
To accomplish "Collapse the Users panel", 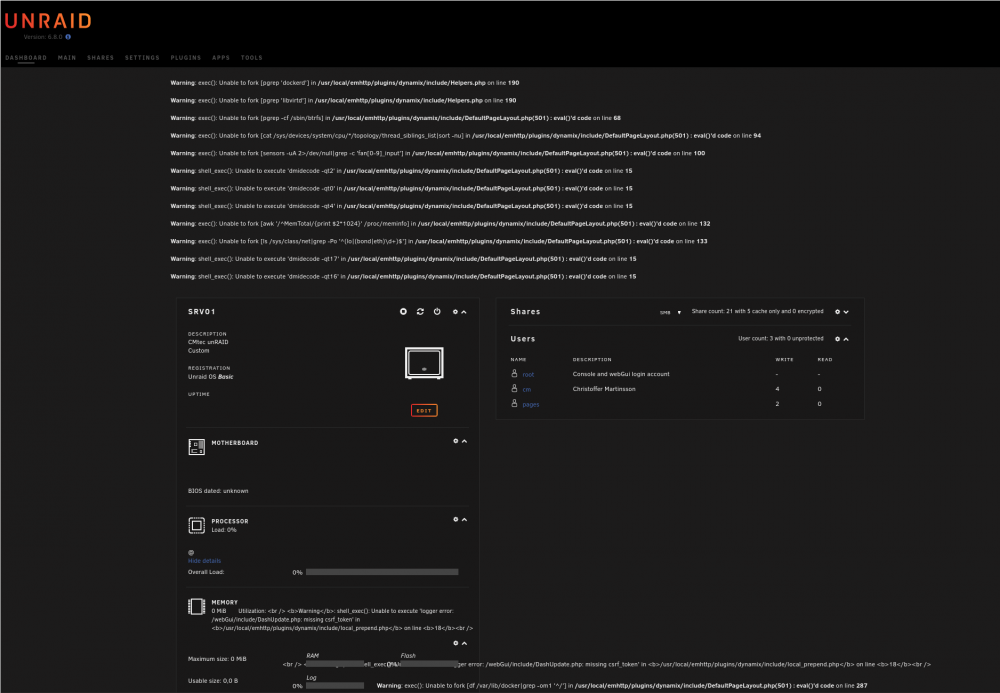I will pos(846,339).
